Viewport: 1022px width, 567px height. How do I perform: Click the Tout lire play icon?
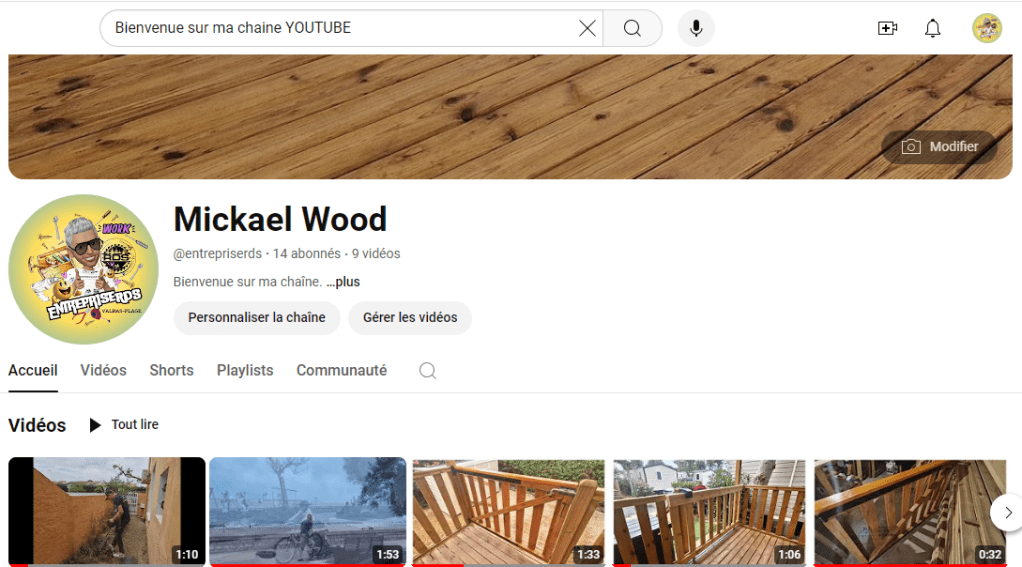click(x=95, y=425)
